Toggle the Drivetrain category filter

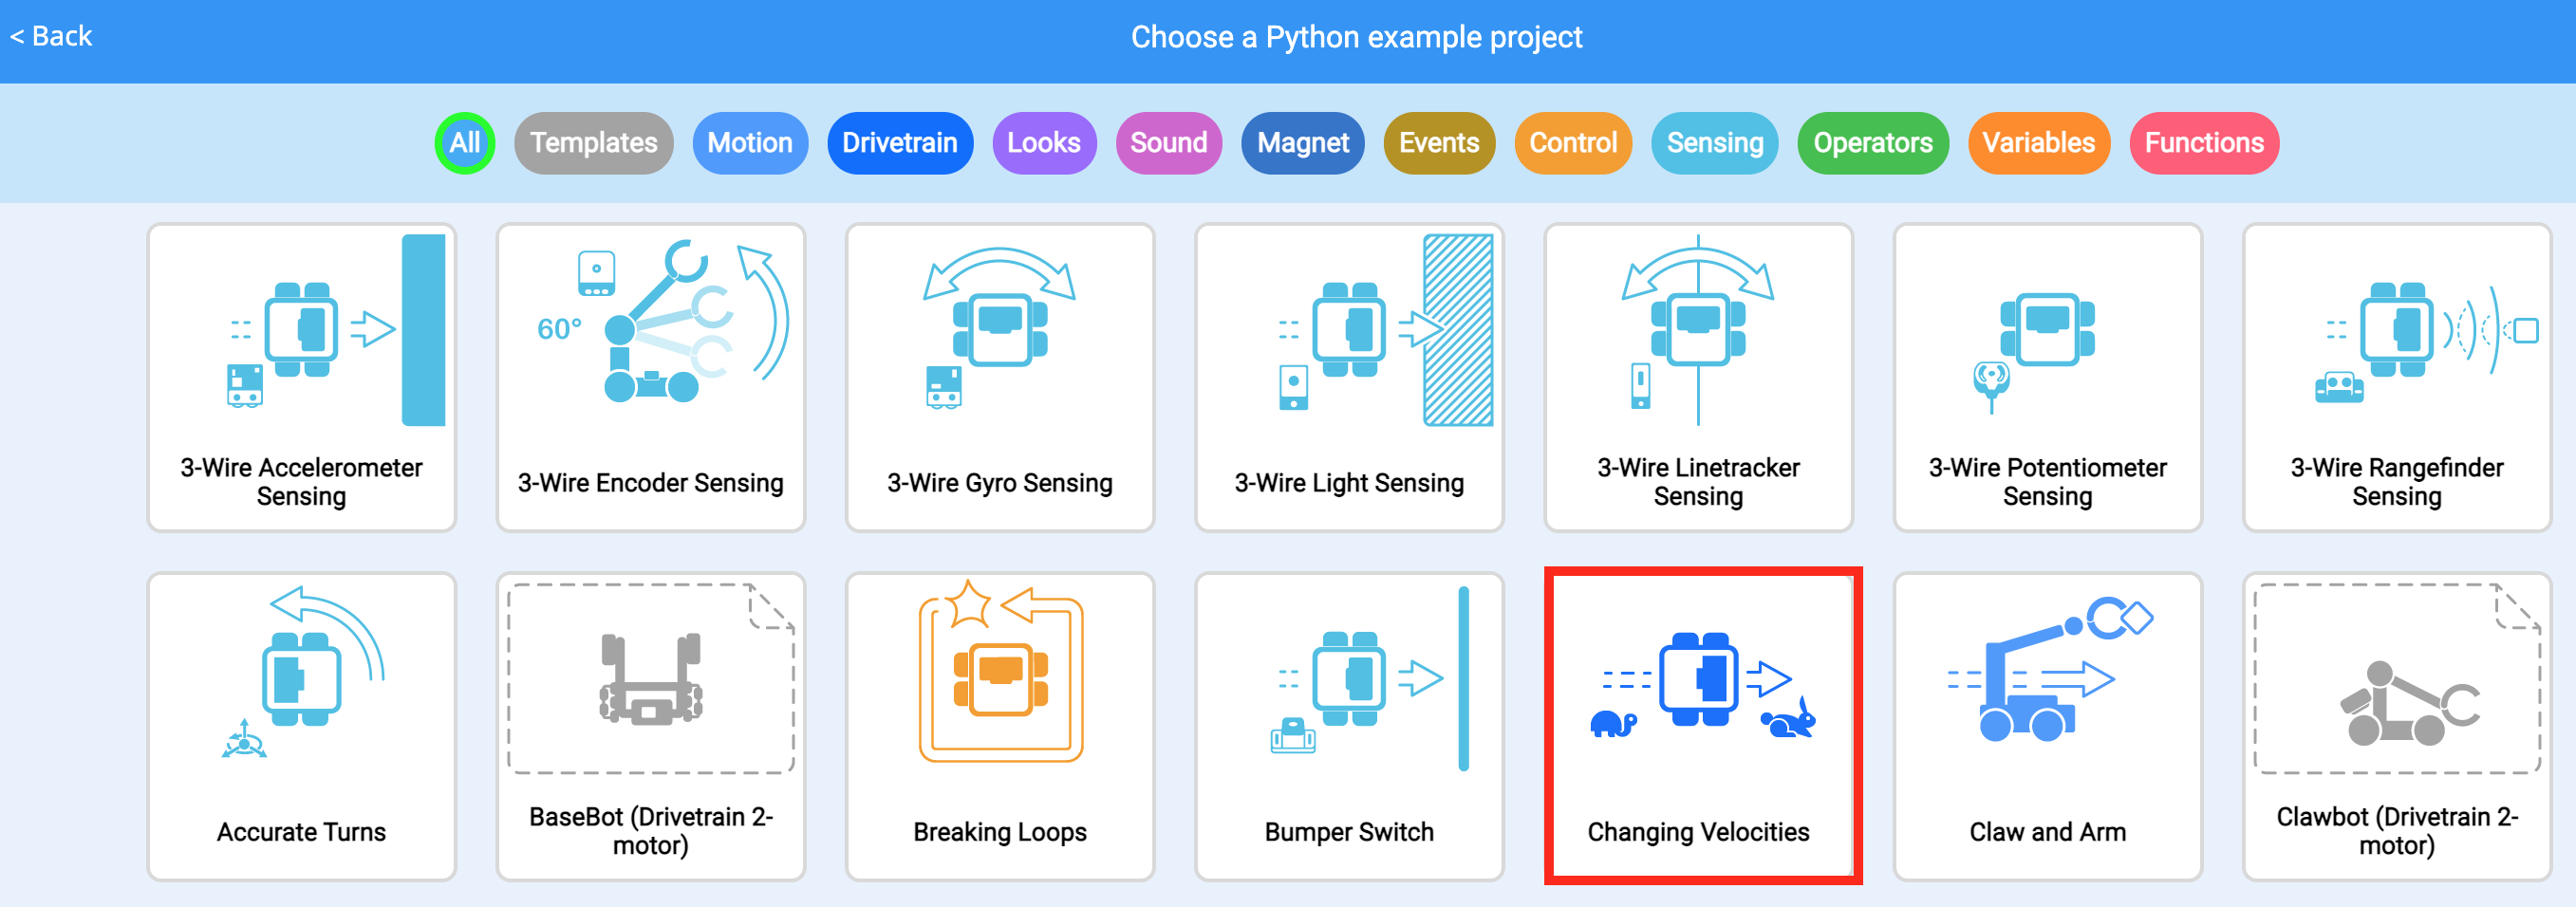click(899, 143)
